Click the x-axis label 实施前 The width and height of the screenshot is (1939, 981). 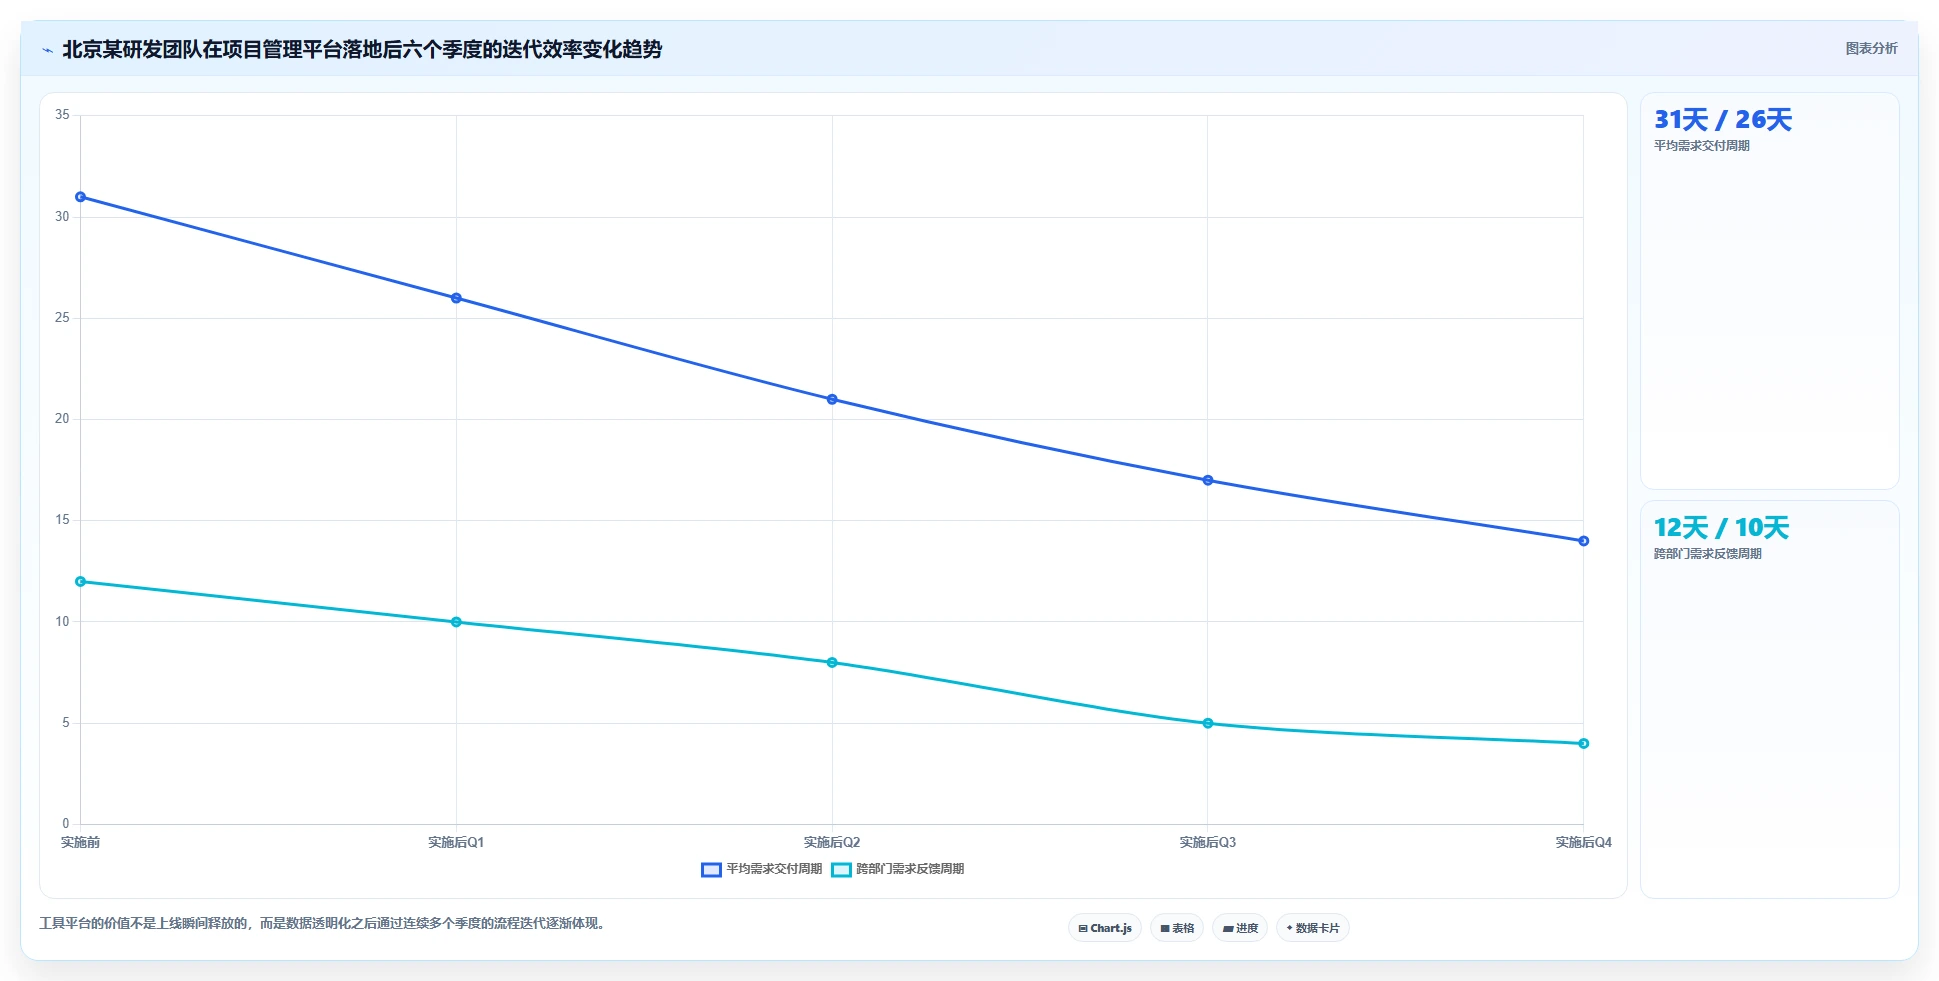(80, 842)
